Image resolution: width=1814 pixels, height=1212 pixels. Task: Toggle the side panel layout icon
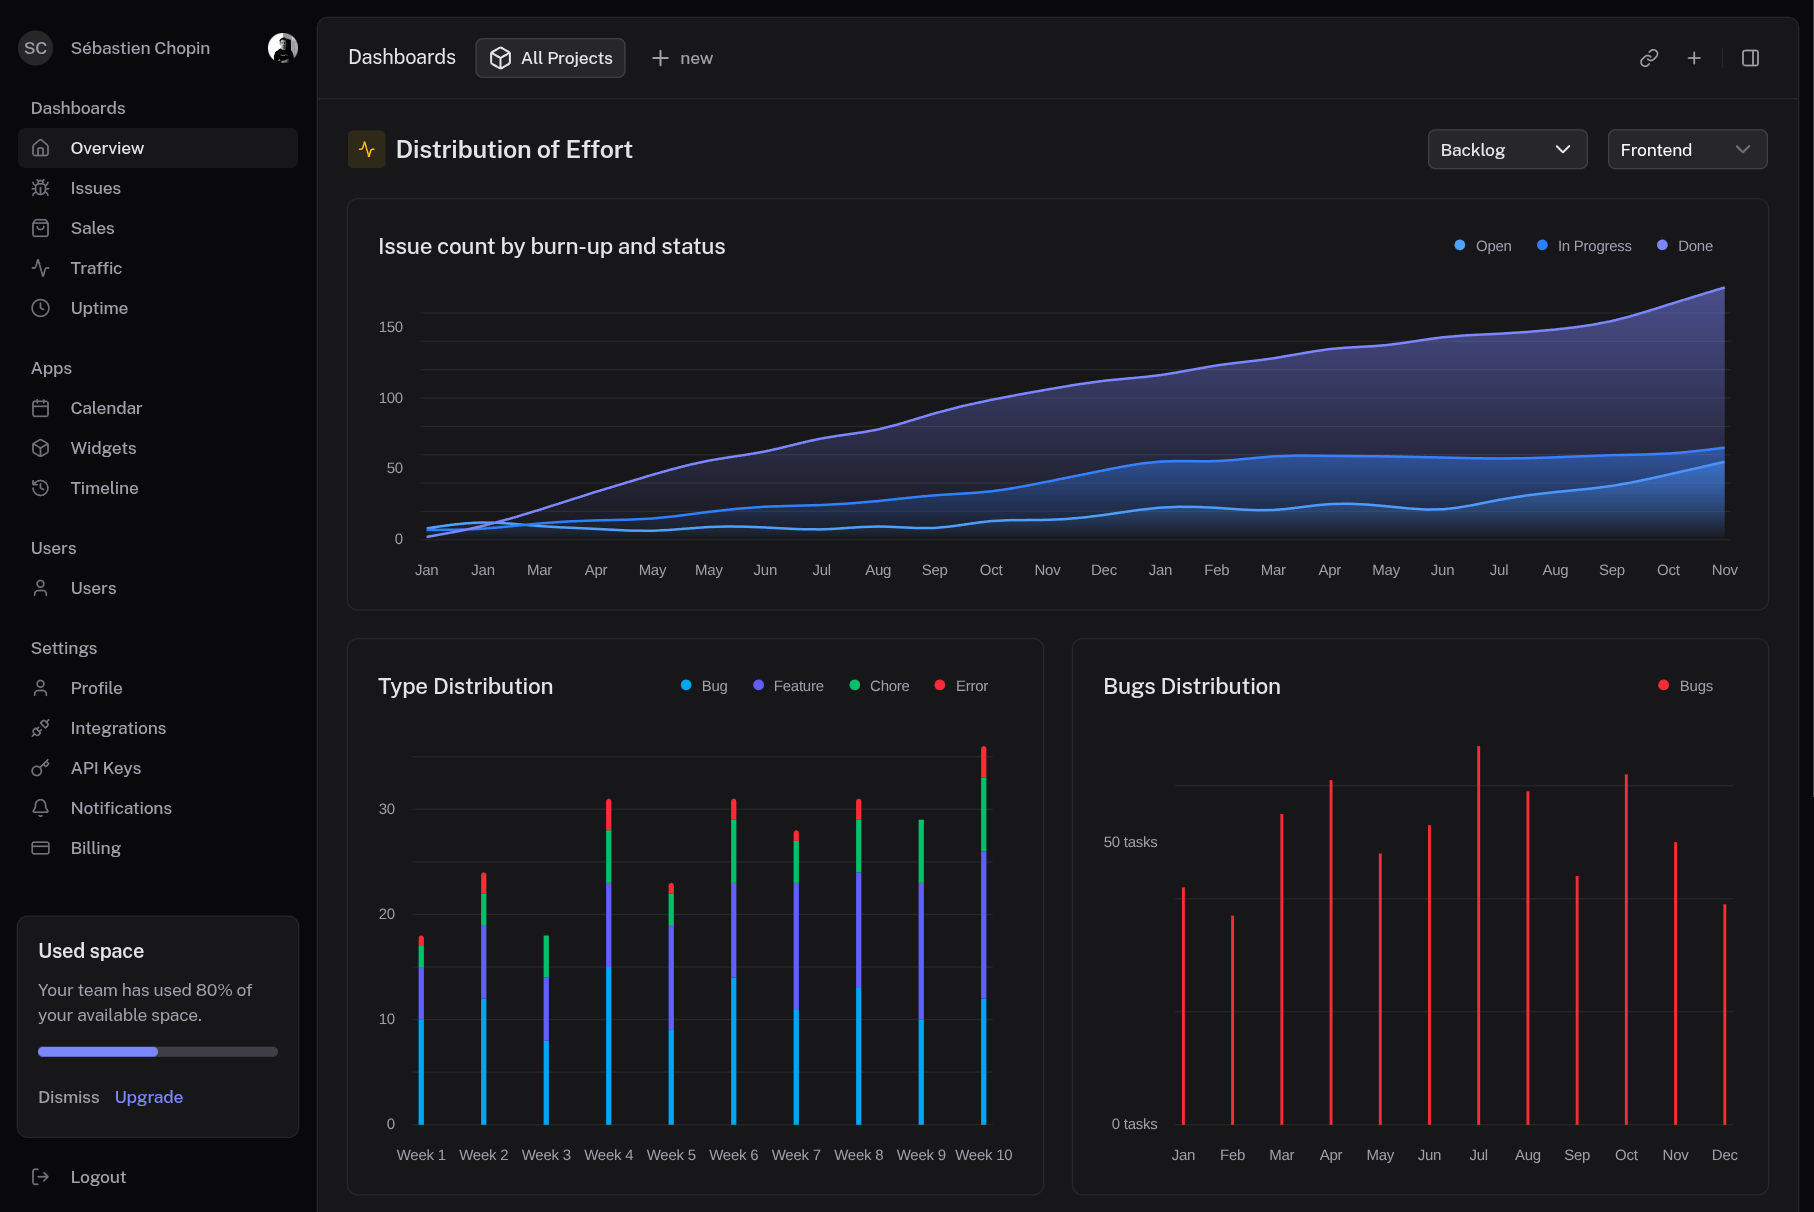[1750, 58]
